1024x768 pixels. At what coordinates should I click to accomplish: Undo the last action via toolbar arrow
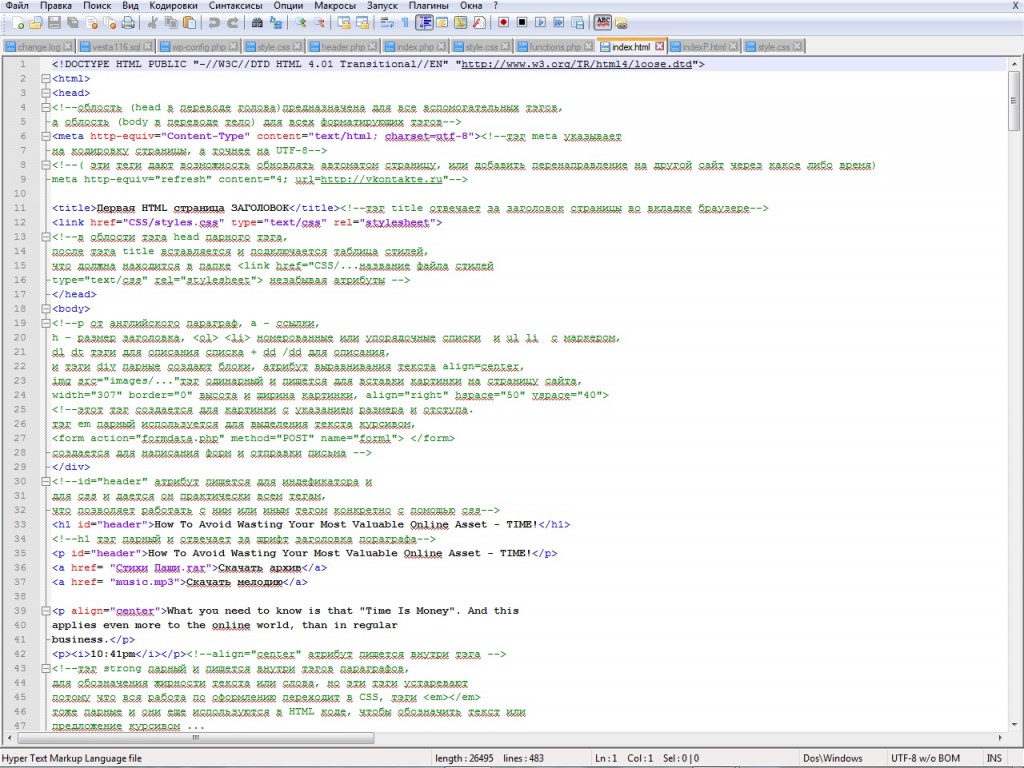pos(214,23)
